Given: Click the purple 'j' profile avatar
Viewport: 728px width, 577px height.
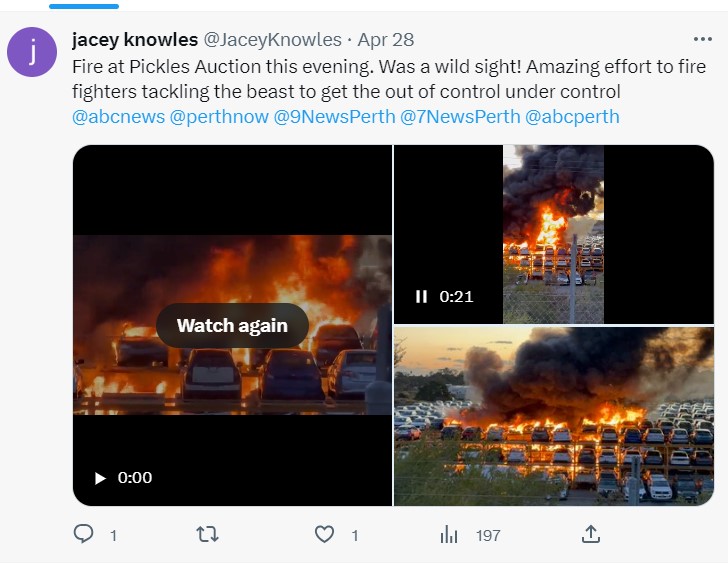Looking at the screenshot, I should [x=32, y=52].
